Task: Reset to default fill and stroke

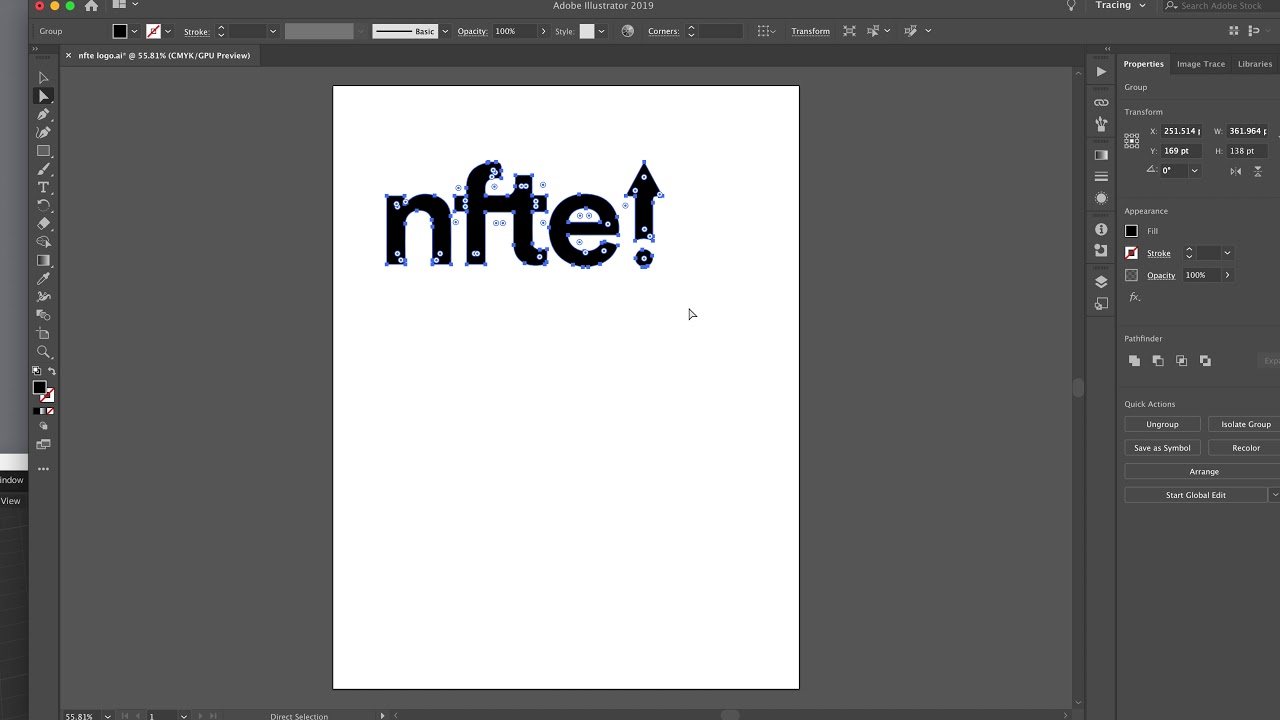Action: (x=36, y=371)
